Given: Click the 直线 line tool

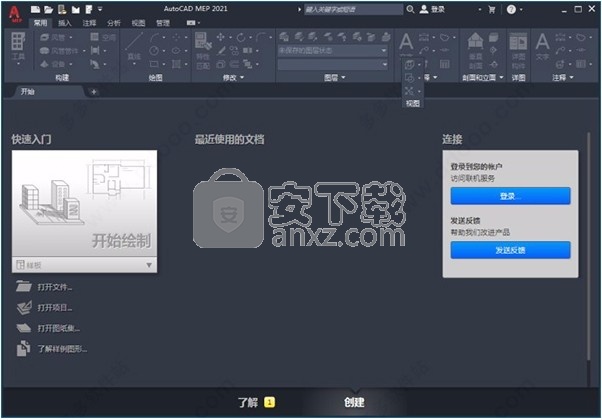Looking at the screenshot, I should click(134, 47).
